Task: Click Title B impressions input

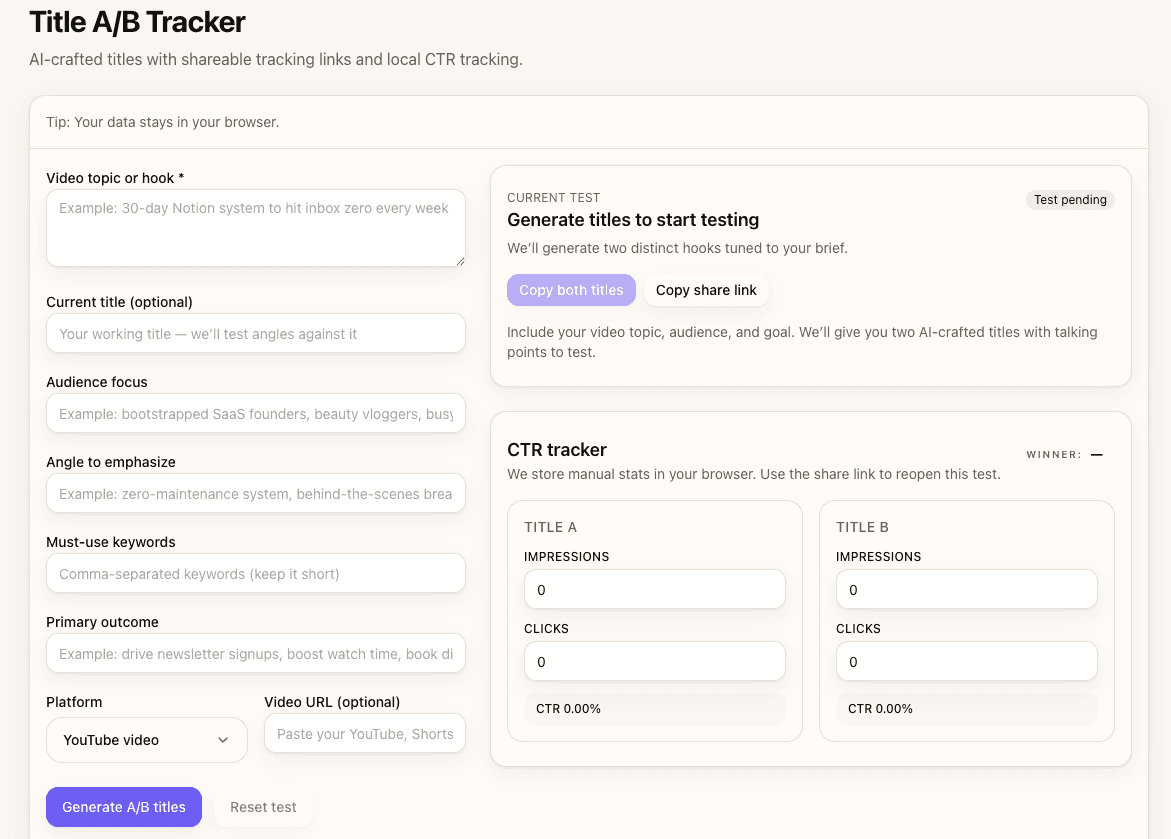Action: pyautogui.click(x=966, y=589)
